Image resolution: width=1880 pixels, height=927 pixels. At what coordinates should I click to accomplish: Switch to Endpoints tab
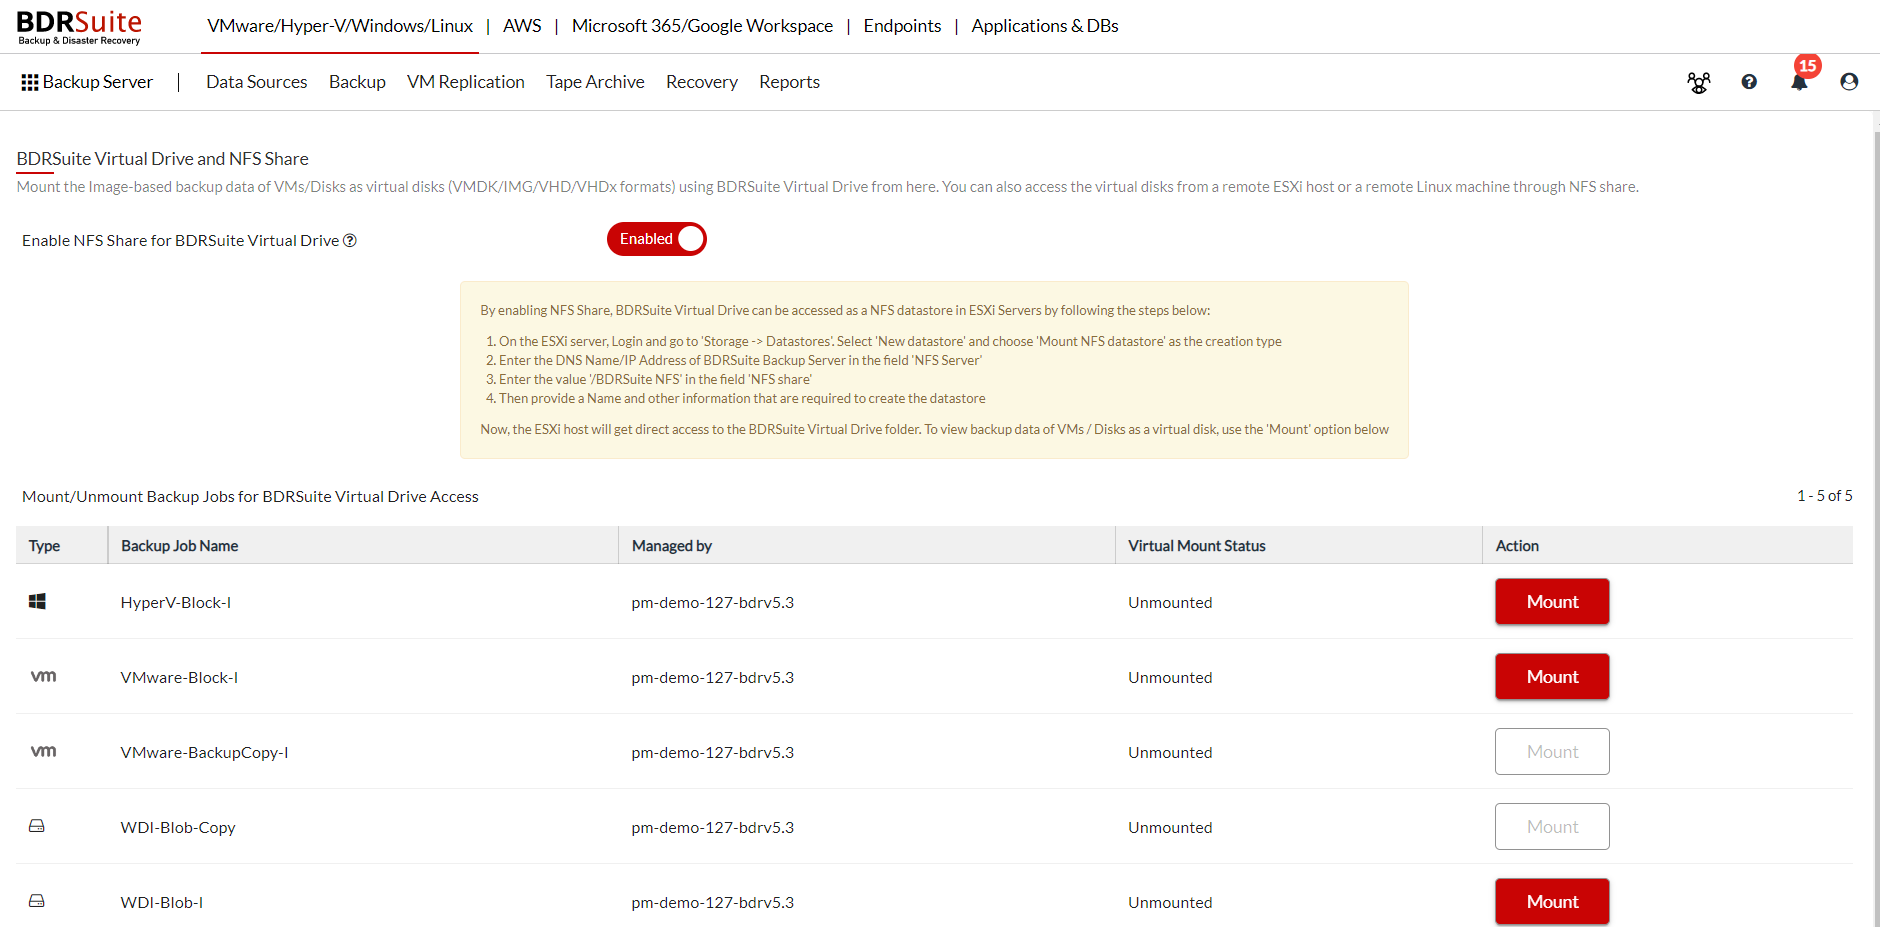point(902,26)
